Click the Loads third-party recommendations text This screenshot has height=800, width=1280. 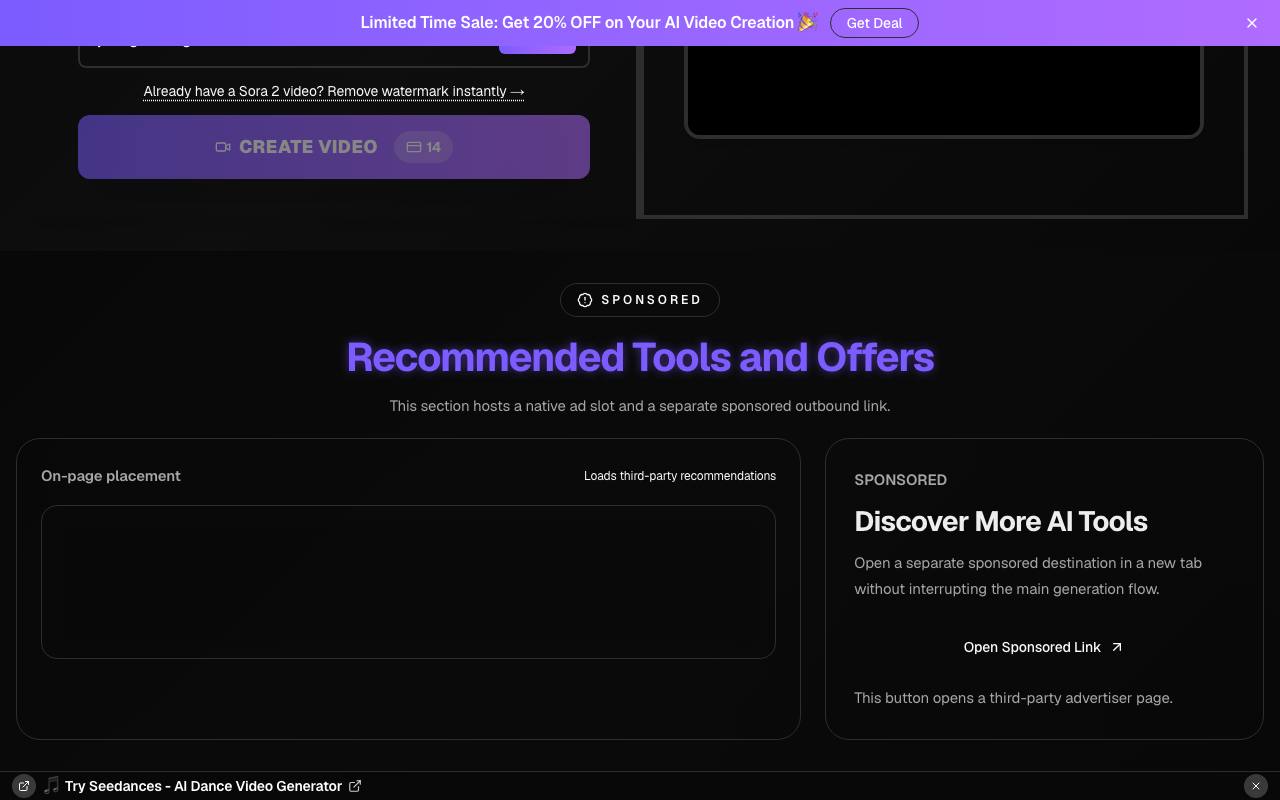(680, 476)
